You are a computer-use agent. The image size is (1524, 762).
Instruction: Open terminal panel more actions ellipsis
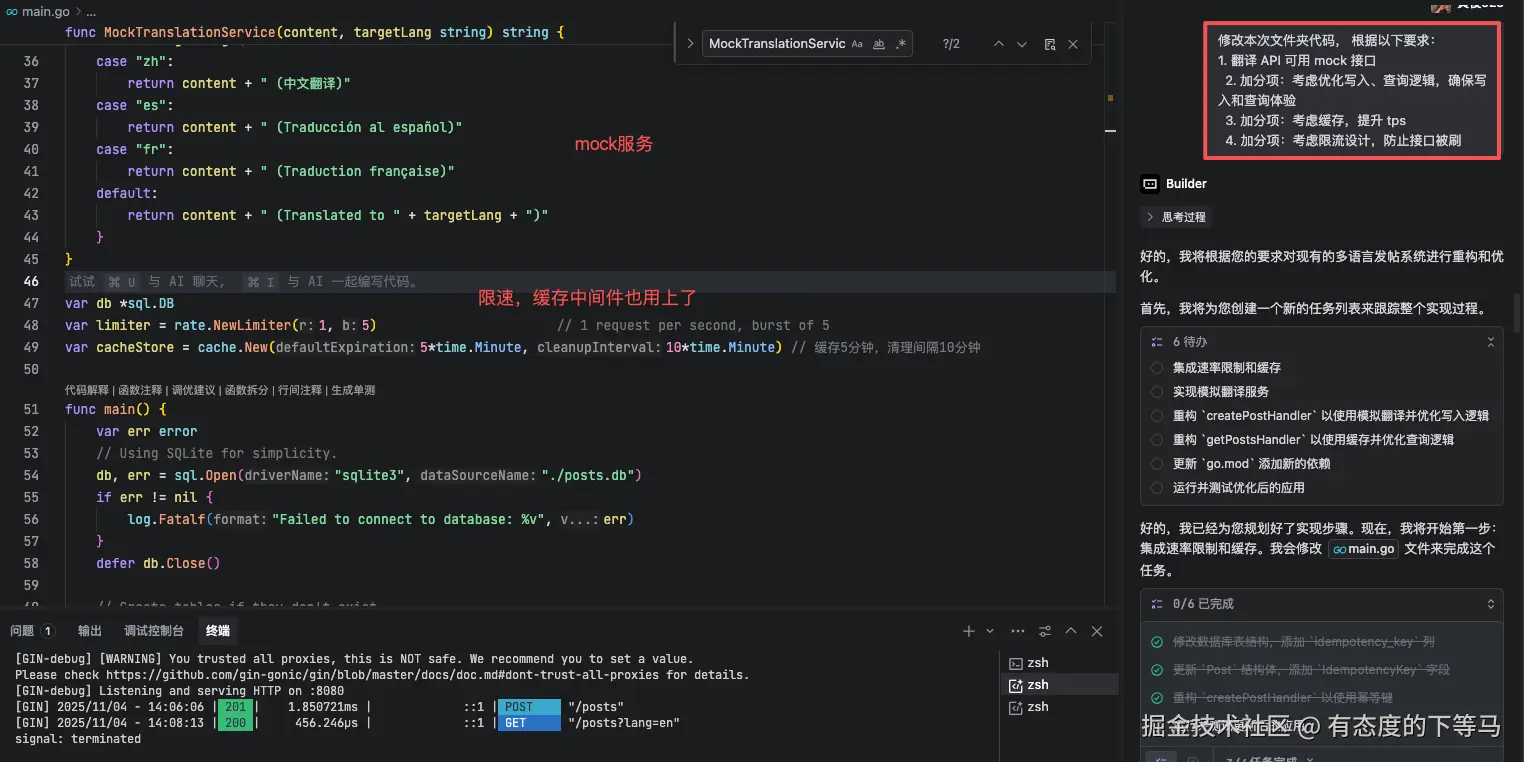coord(1018,631)
